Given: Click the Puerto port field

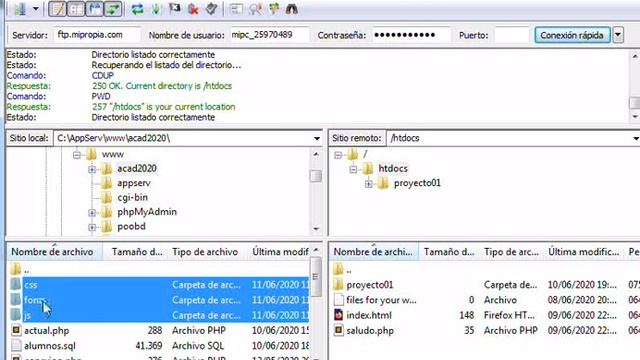Looking at the screenshot, I should (x=511, y=35).
